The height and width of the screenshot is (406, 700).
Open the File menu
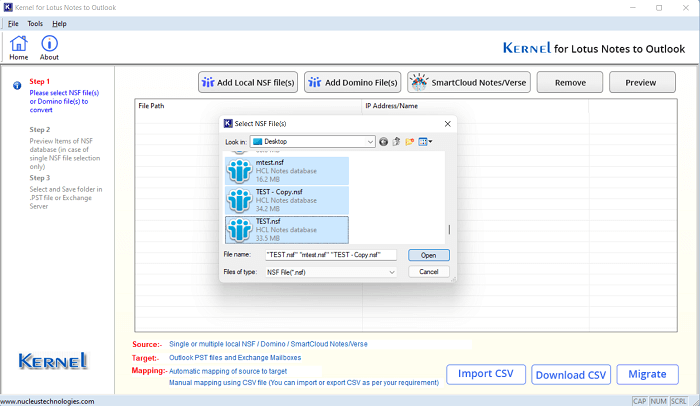coord(13,24)
